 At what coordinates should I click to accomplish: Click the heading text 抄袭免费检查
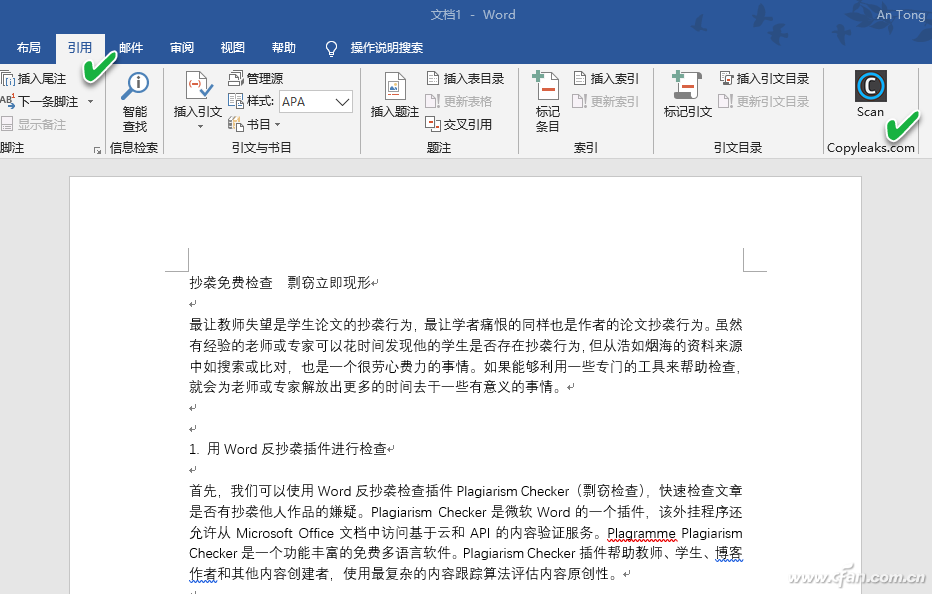pyautogui.click(x=231, y=282)
